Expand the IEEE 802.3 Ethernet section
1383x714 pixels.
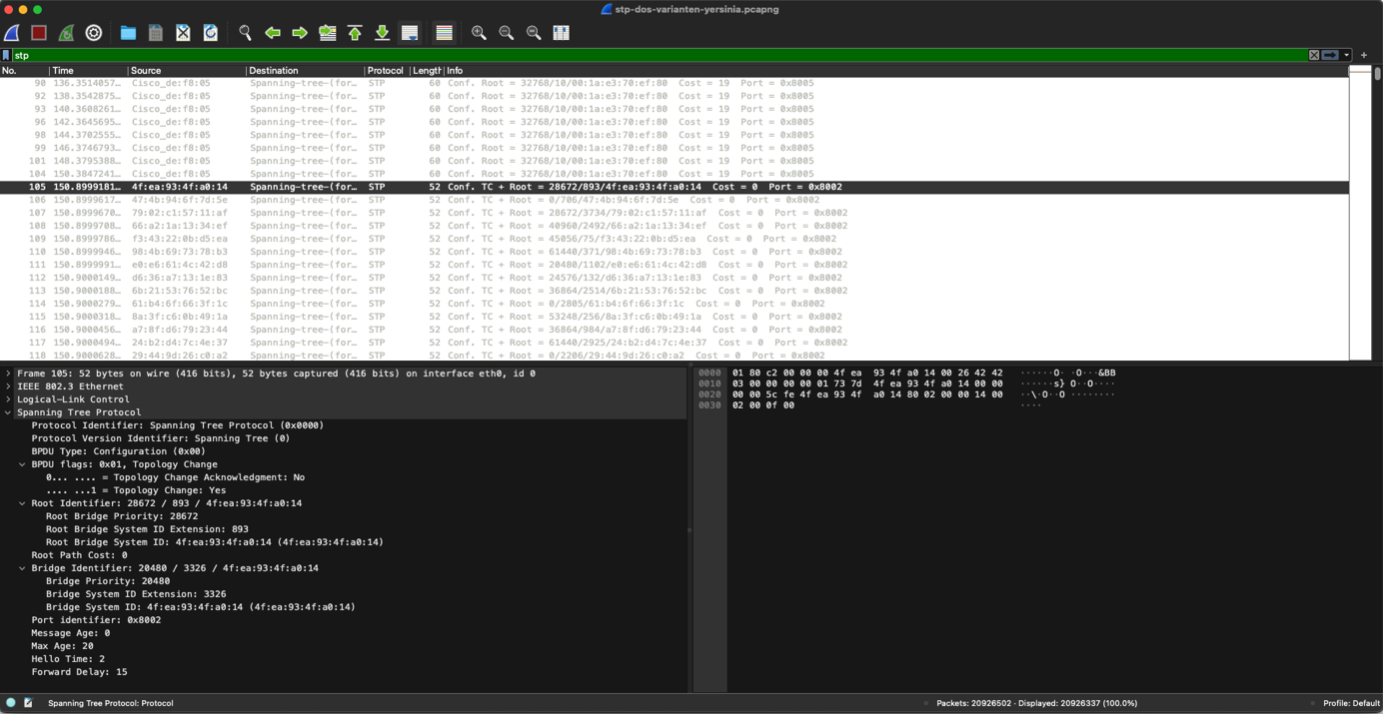tap(10, 386)
